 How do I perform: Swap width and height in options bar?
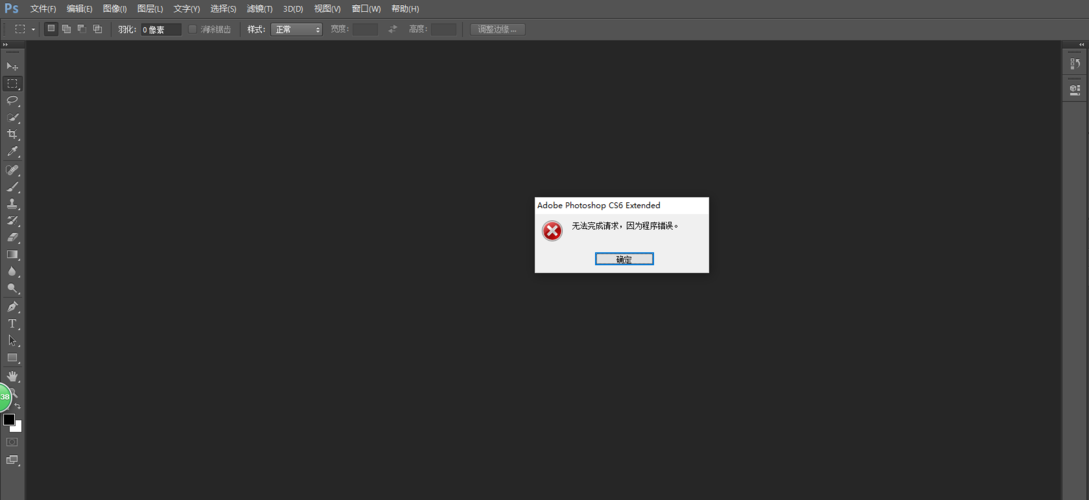click(x=392, y=29)
